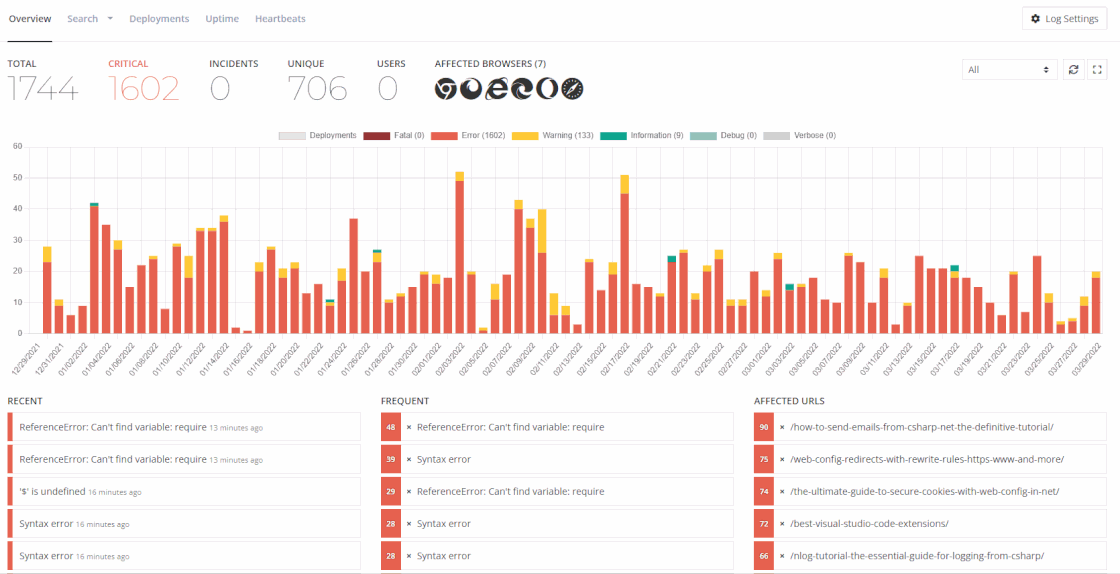Open the Uptime tab
This screenshot has width=1120, height=574.
(222, 19)
